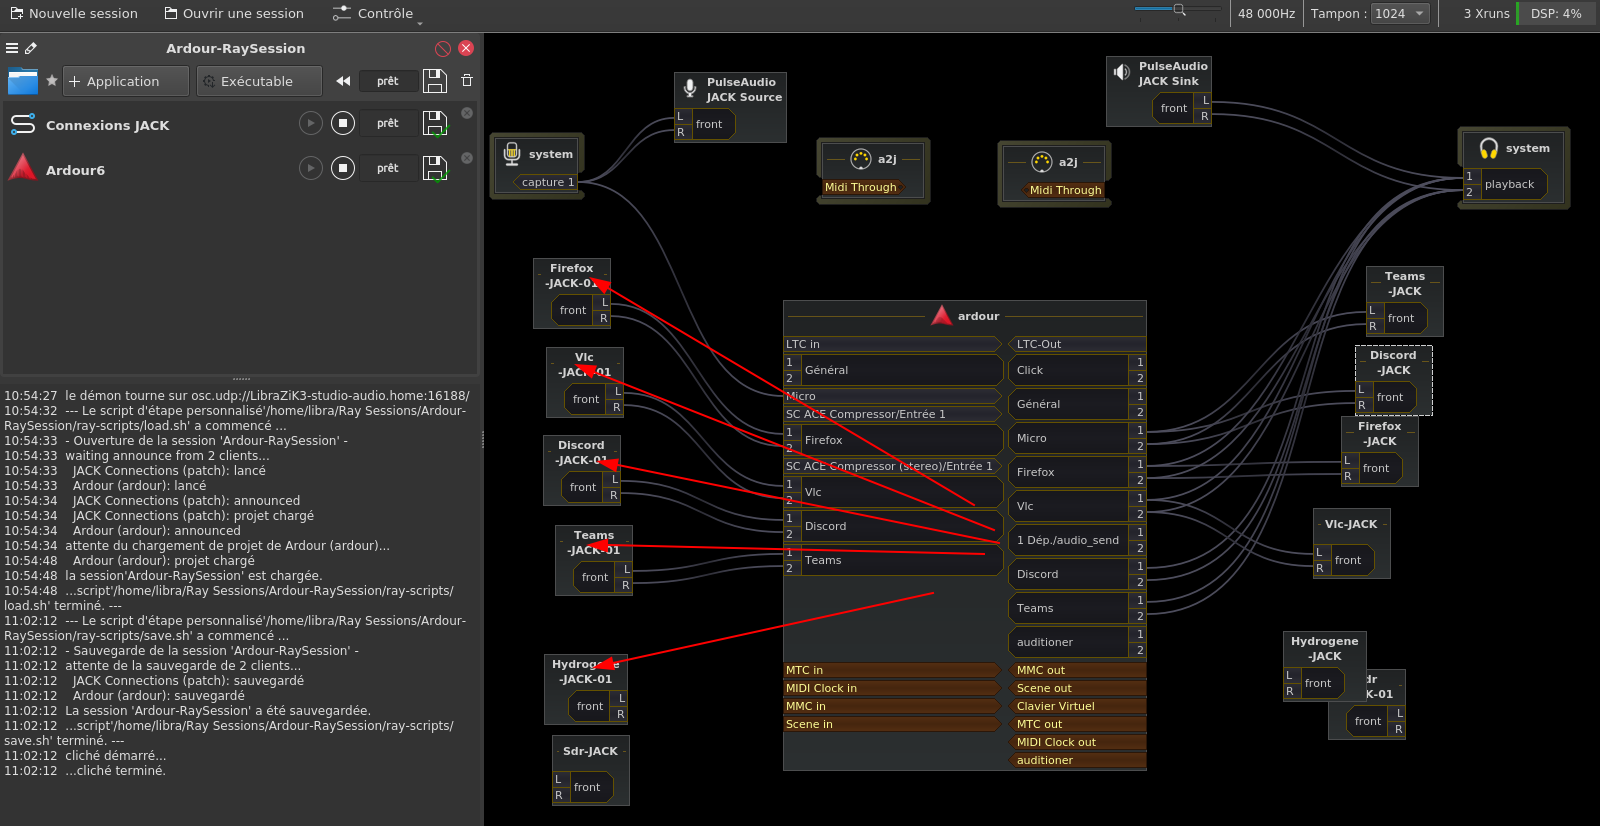Adjust the patchbay zoom slider
This screenshot has height=826, width=1600.
pos(1179,10)
